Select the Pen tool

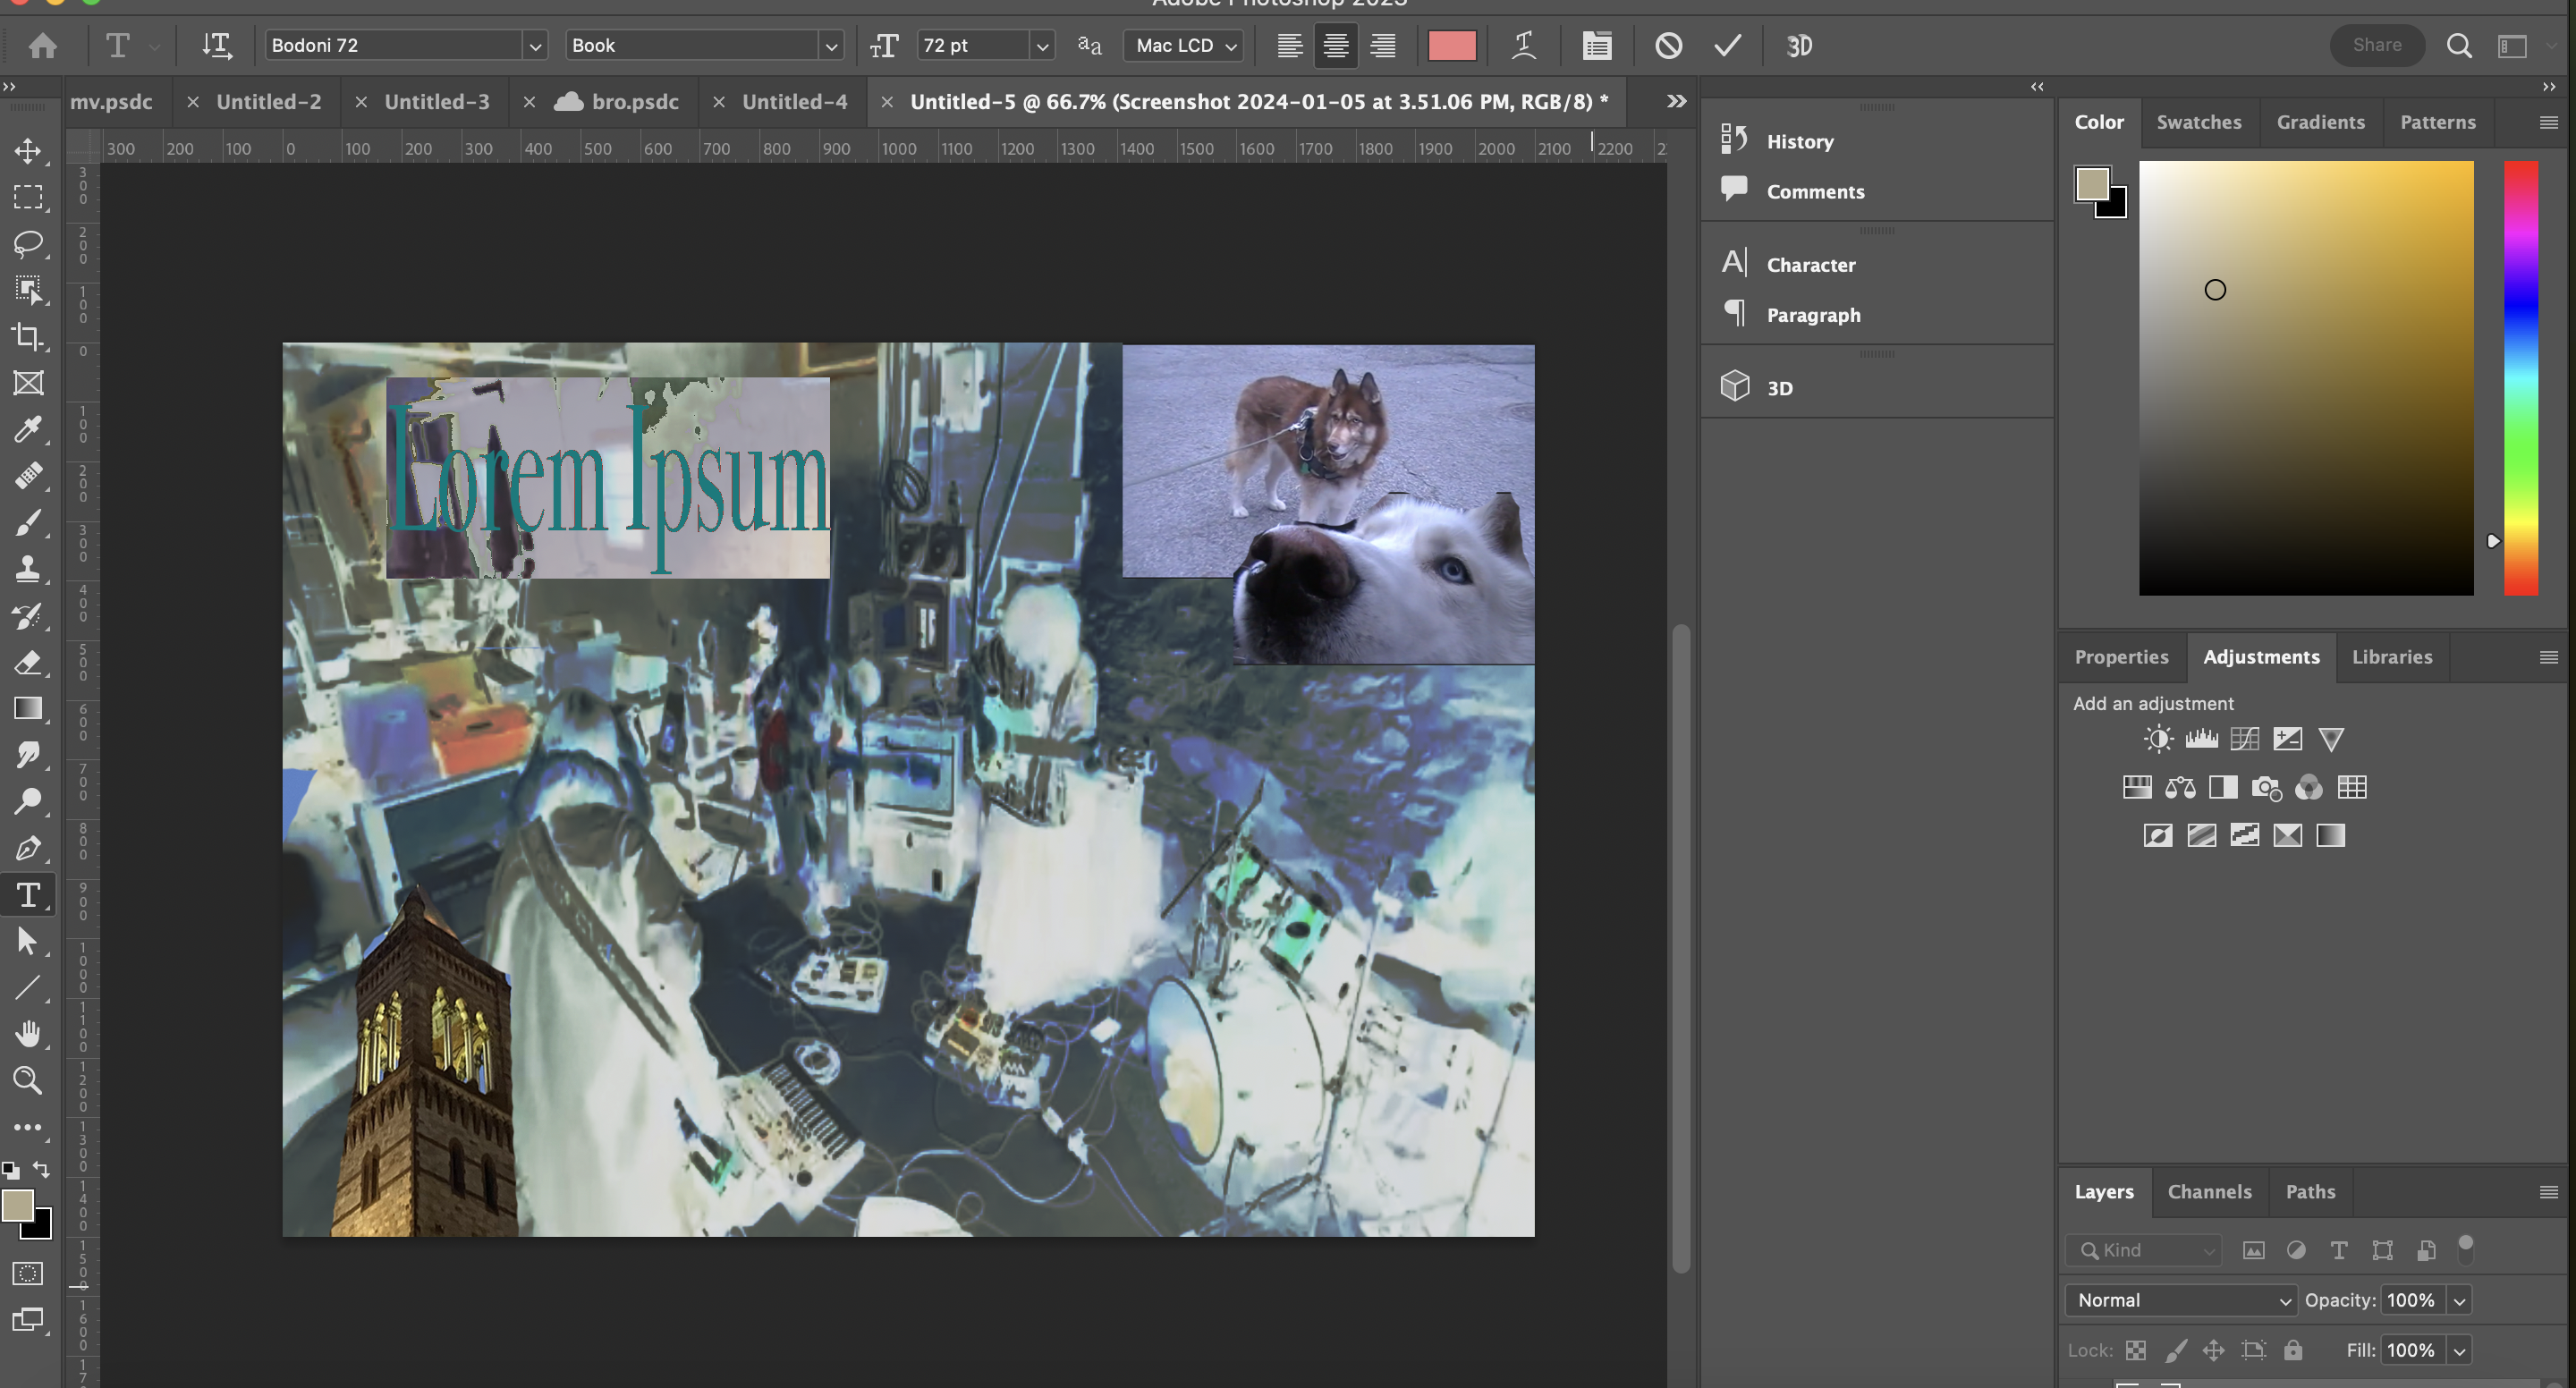tap(28, 848)
